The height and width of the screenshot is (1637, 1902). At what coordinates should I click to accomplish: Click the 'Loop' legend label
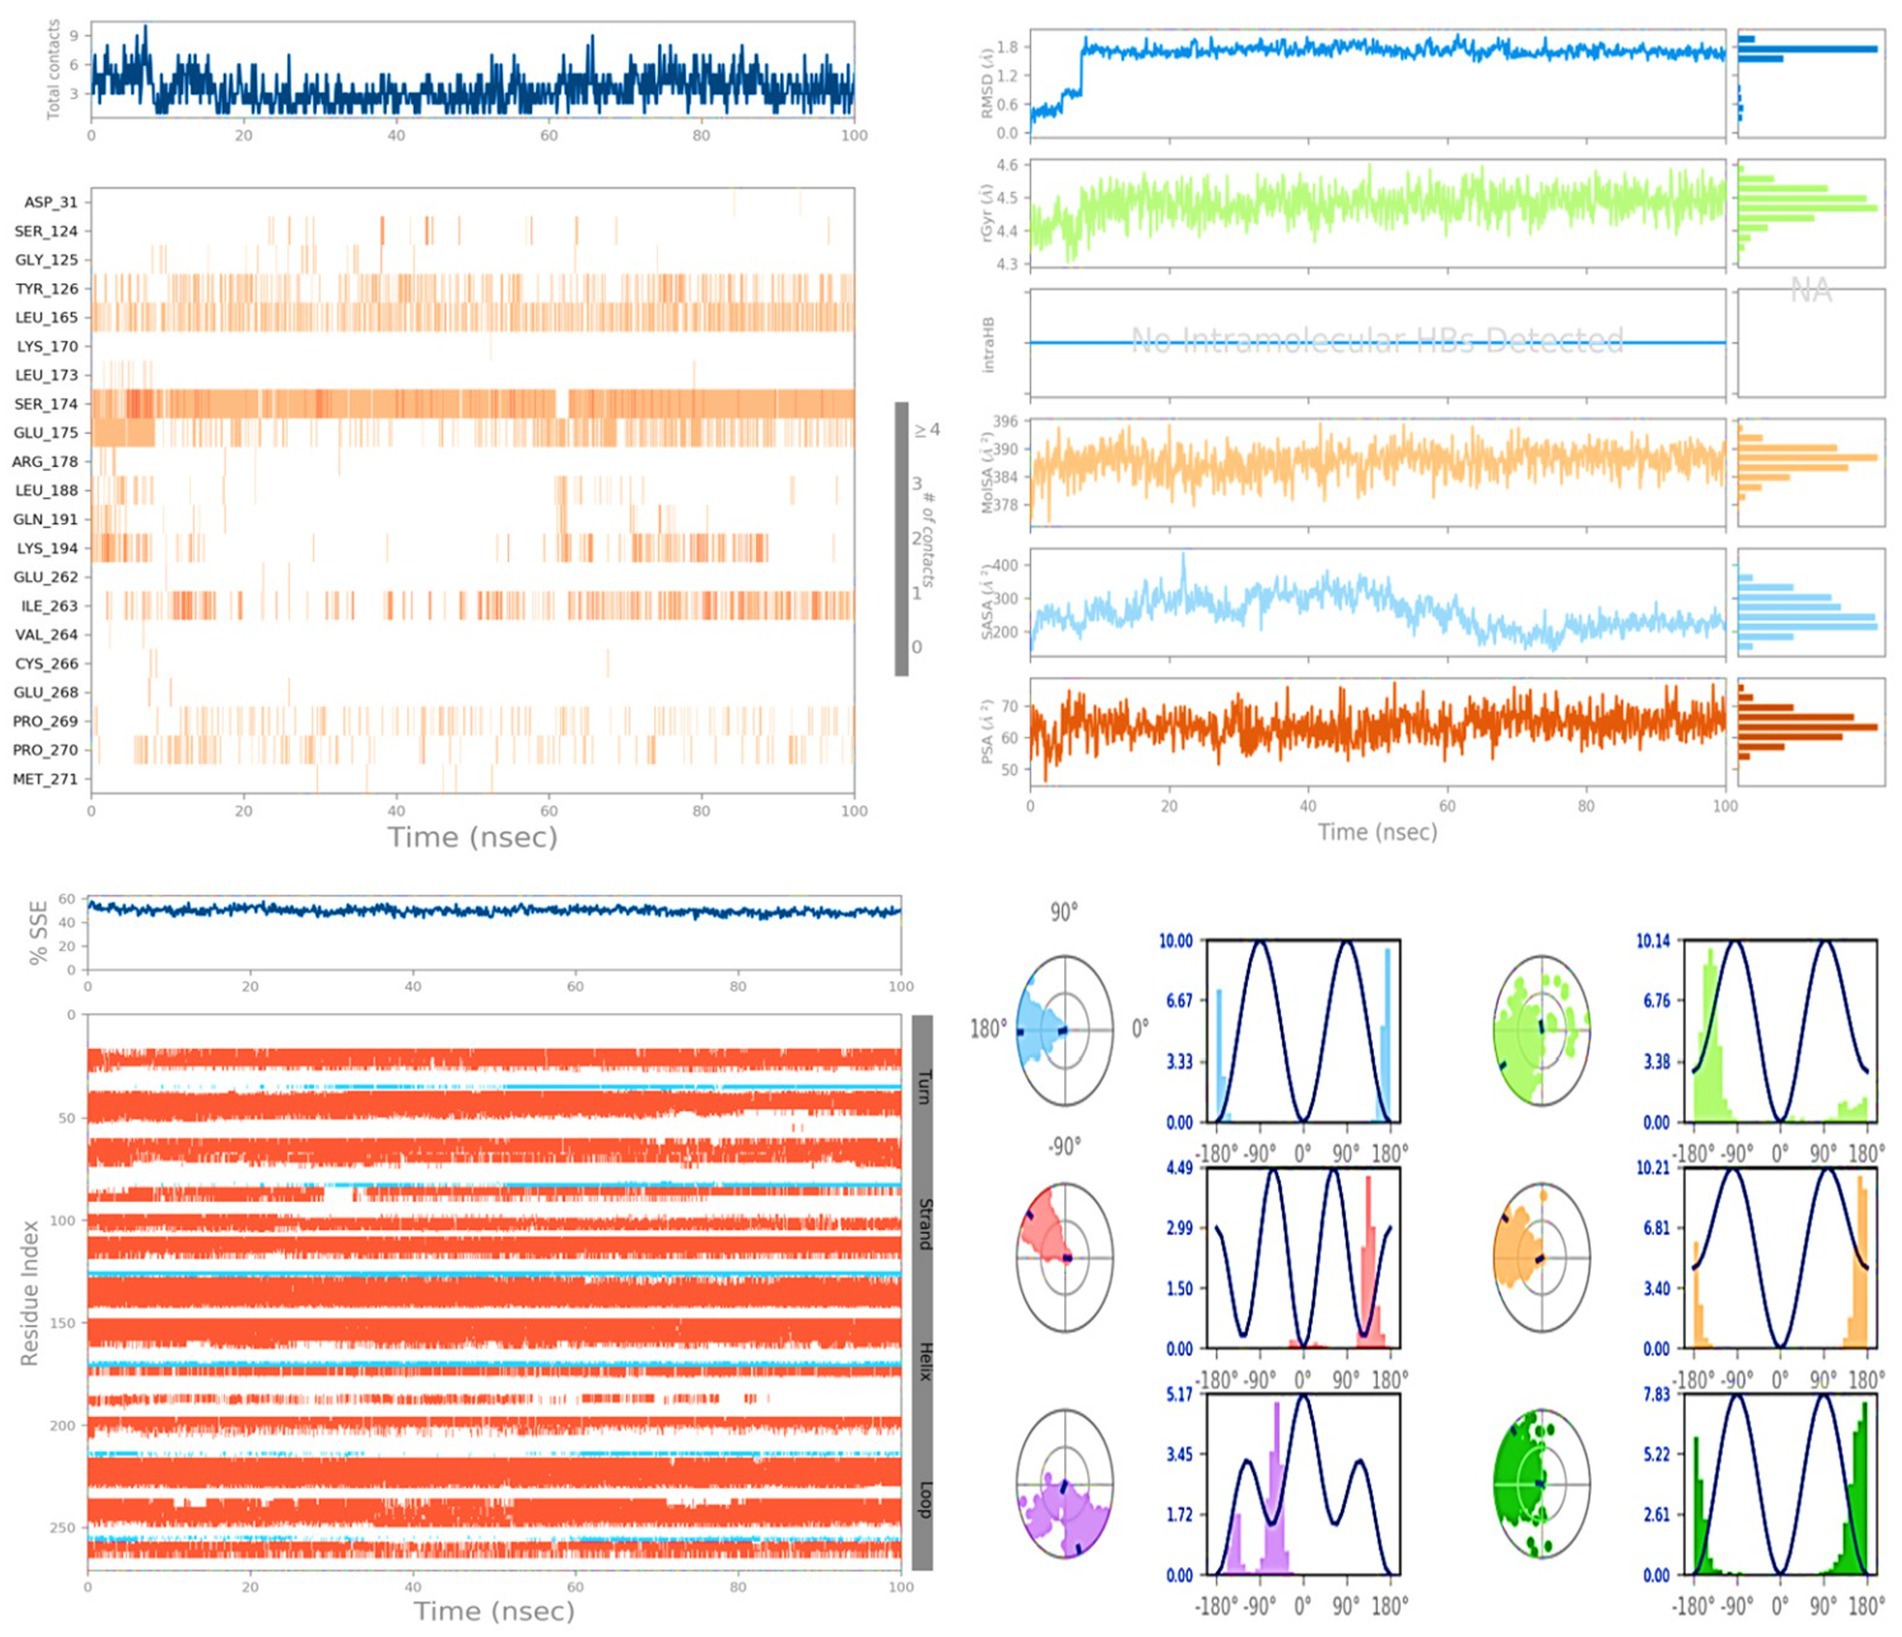(x=924, y=1499)
